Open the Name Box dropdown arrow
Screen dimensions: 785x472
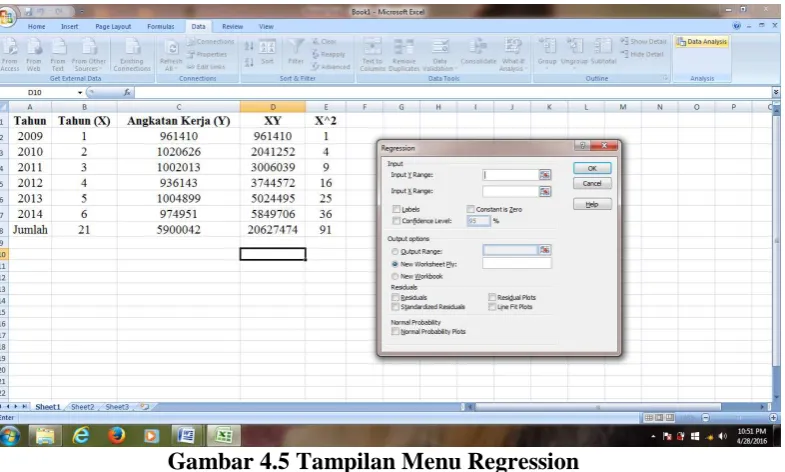[80, 93]
